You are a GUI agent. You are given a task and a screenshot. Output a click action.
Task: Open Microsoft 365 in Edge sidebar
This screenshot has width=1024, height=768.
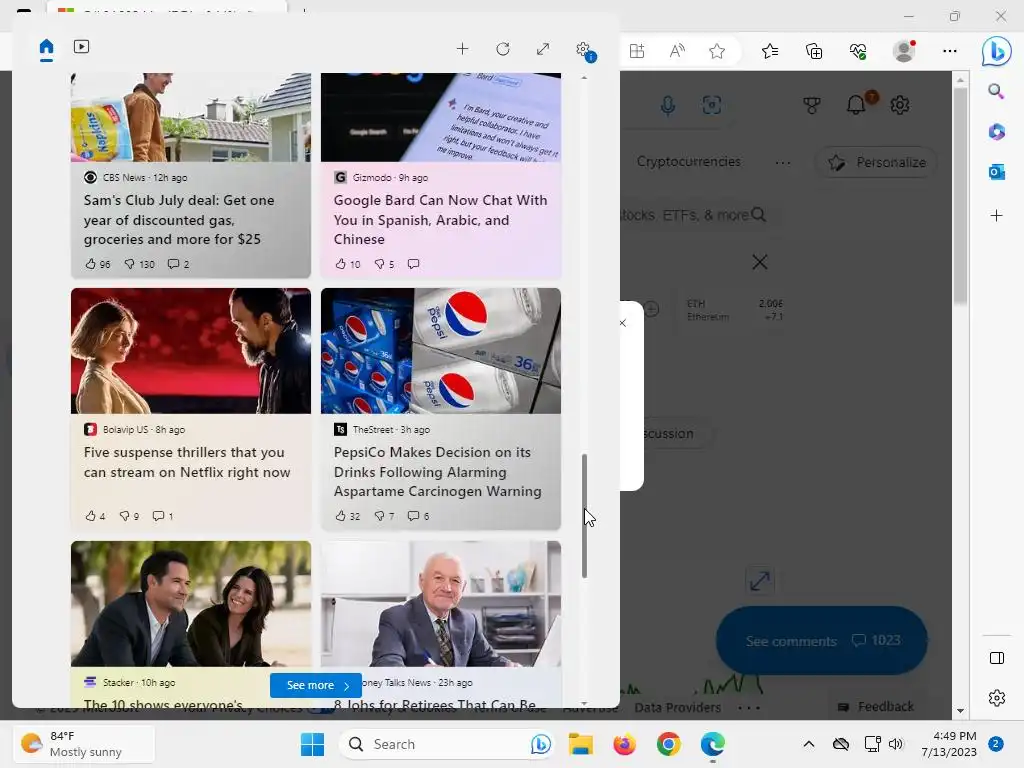[996, 131]
